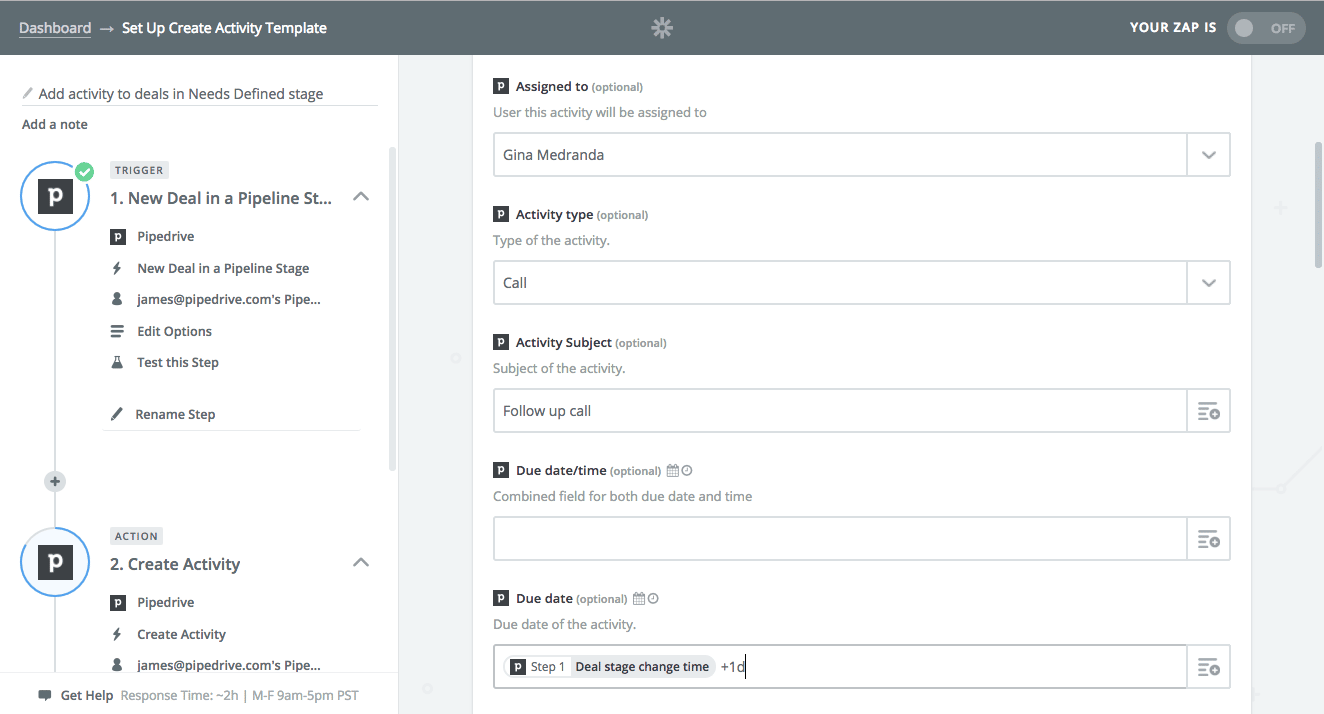Click Get Help link
Viewport: 1324px width, 714px height.
pos(87,695)
